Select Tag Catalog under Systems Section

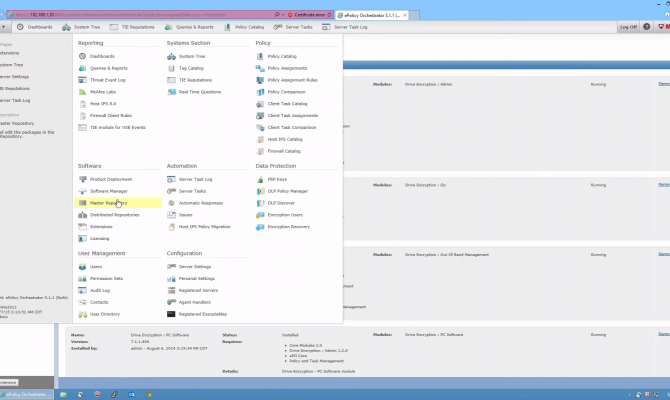coord(192,68)
